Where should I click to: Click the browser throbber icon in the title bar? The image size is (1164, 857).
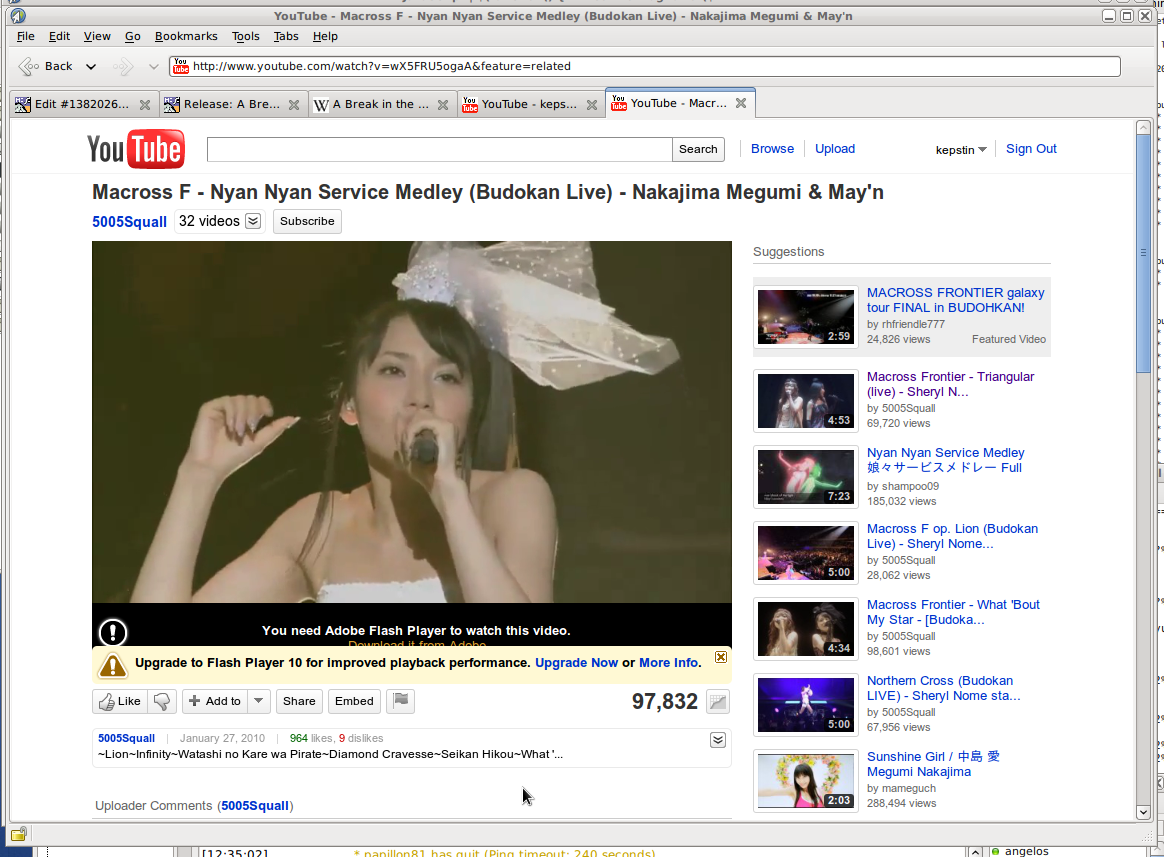[x=19, y=16]
